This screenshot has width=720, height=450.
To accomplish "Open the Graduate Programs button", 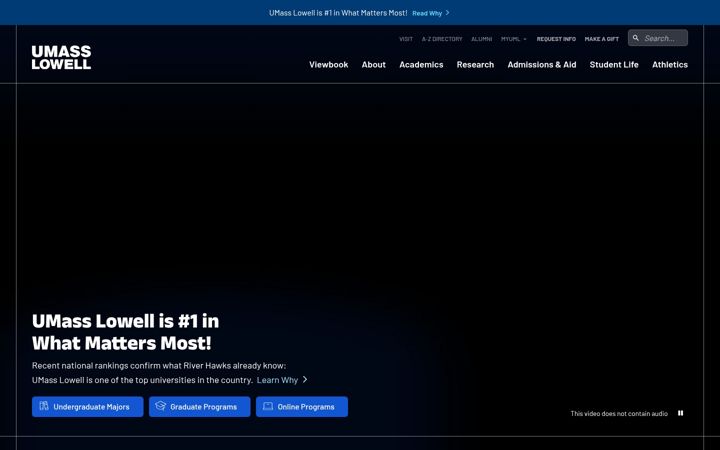I will 200,407.
